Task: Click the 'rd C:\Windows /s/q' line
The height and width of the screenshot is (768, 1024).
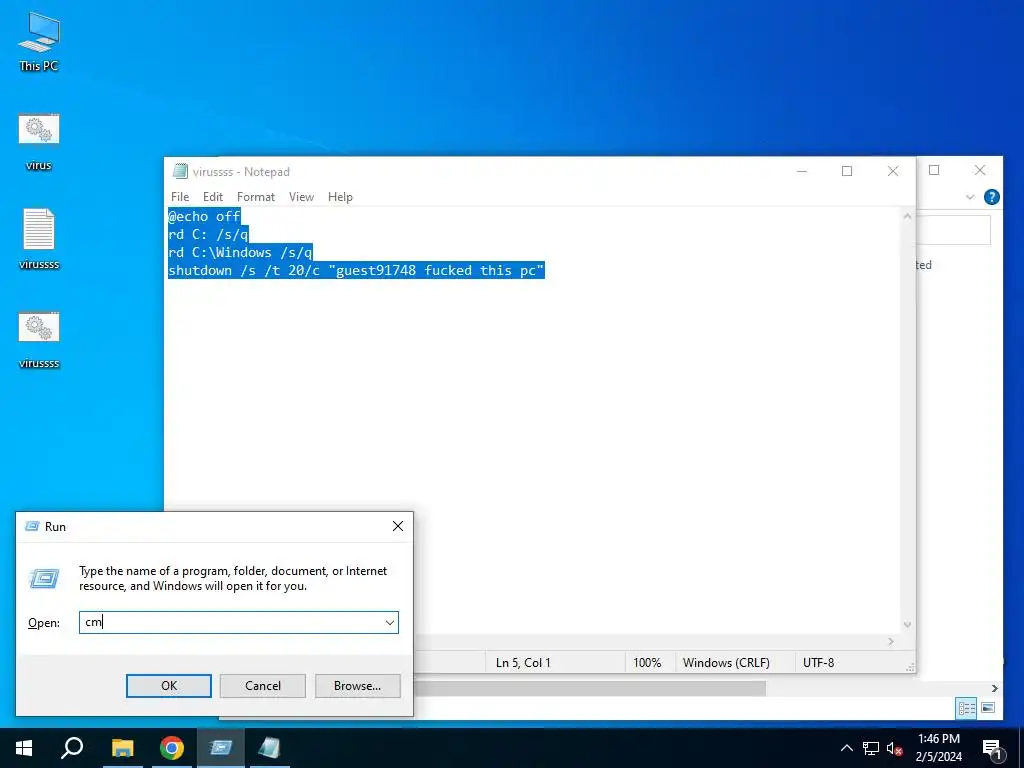Action: 240,252
